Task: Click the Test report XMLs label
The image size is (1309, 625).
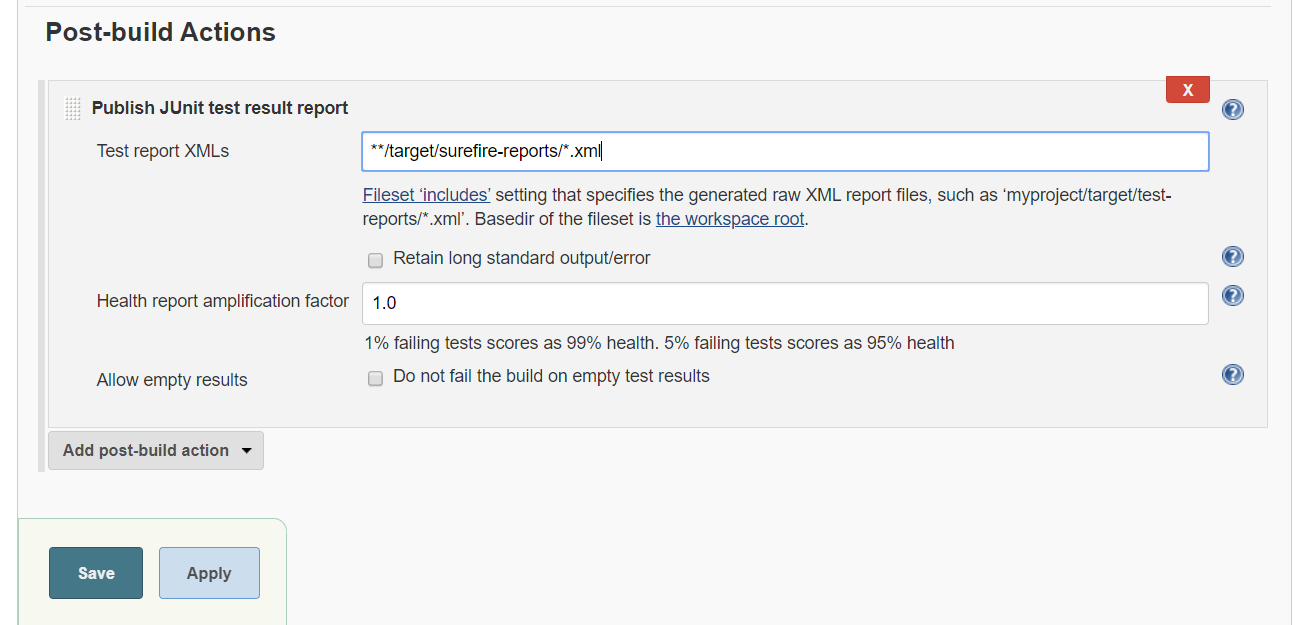Action: (163, 151)
